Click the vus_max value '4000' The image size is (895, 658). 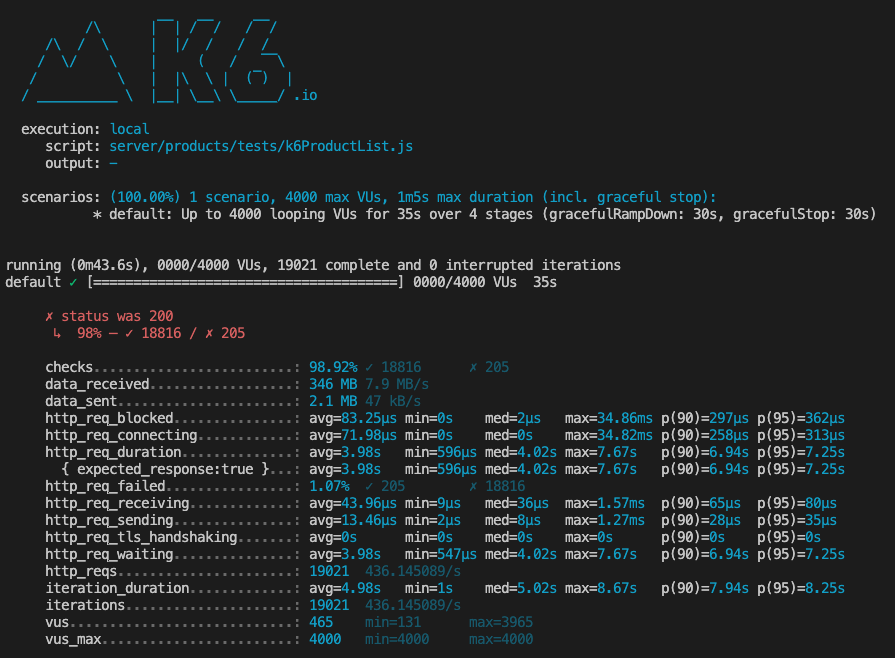pos(325,640)
